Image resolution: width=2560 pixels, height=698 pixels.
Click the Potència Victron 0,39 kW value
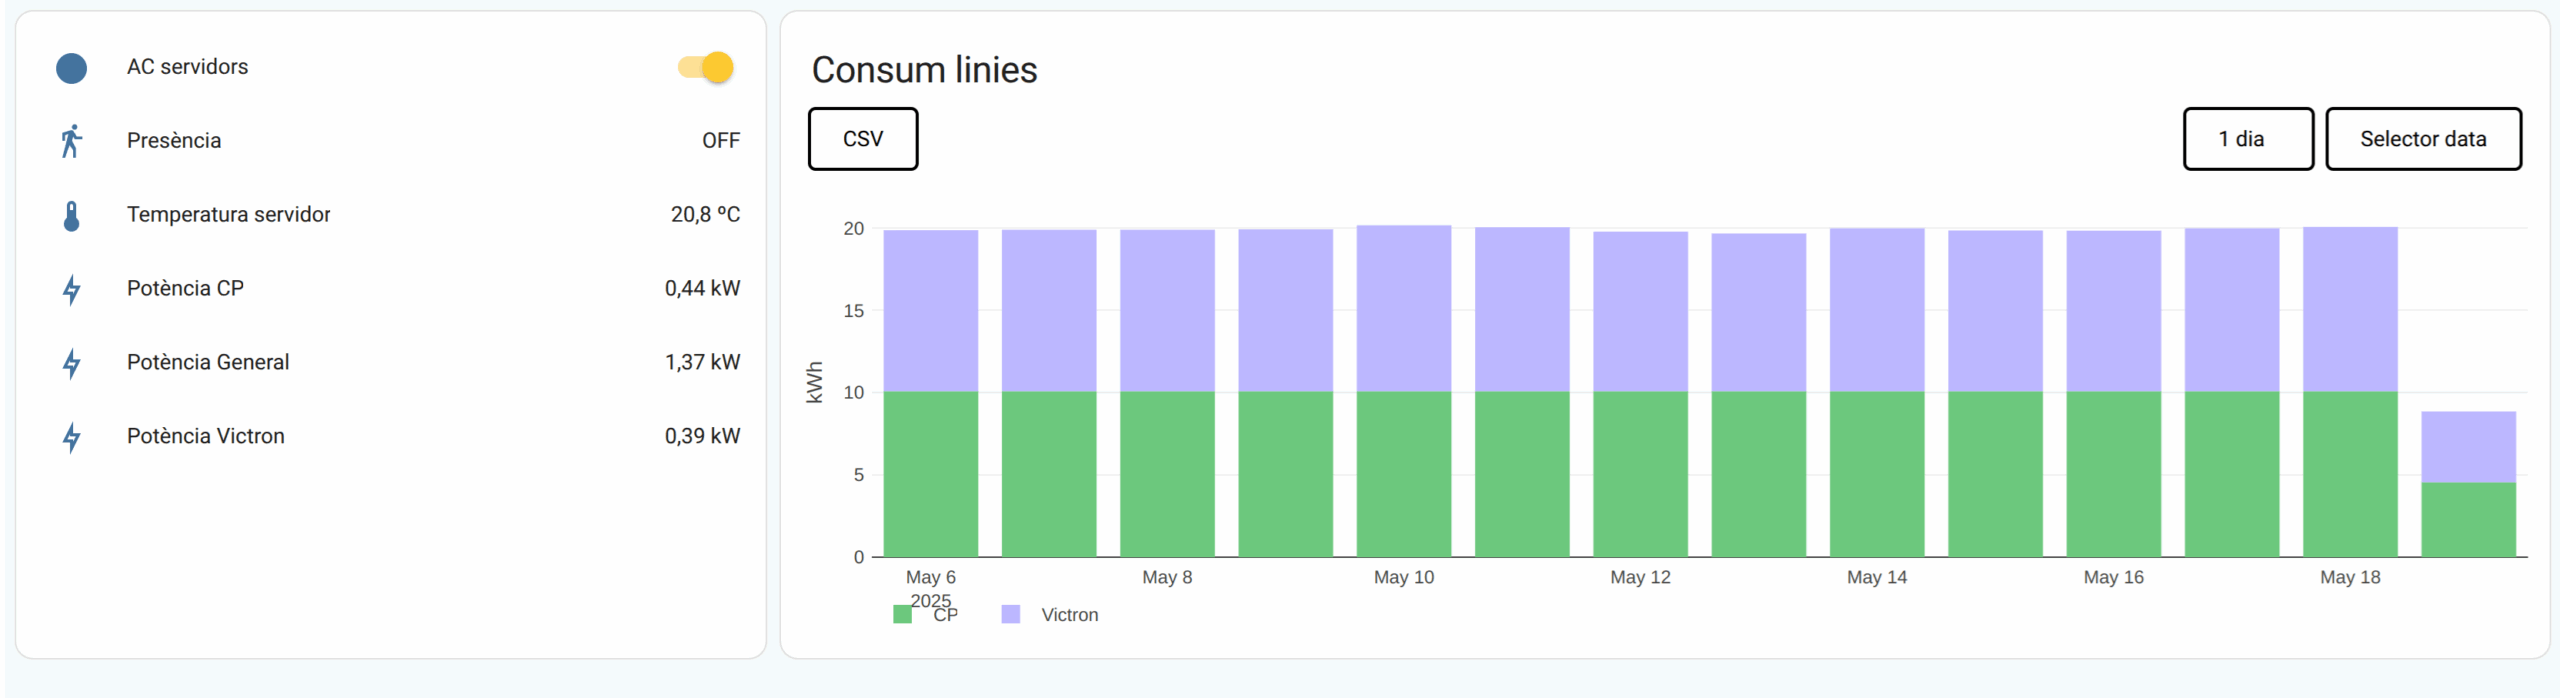[x=702, y=437]
